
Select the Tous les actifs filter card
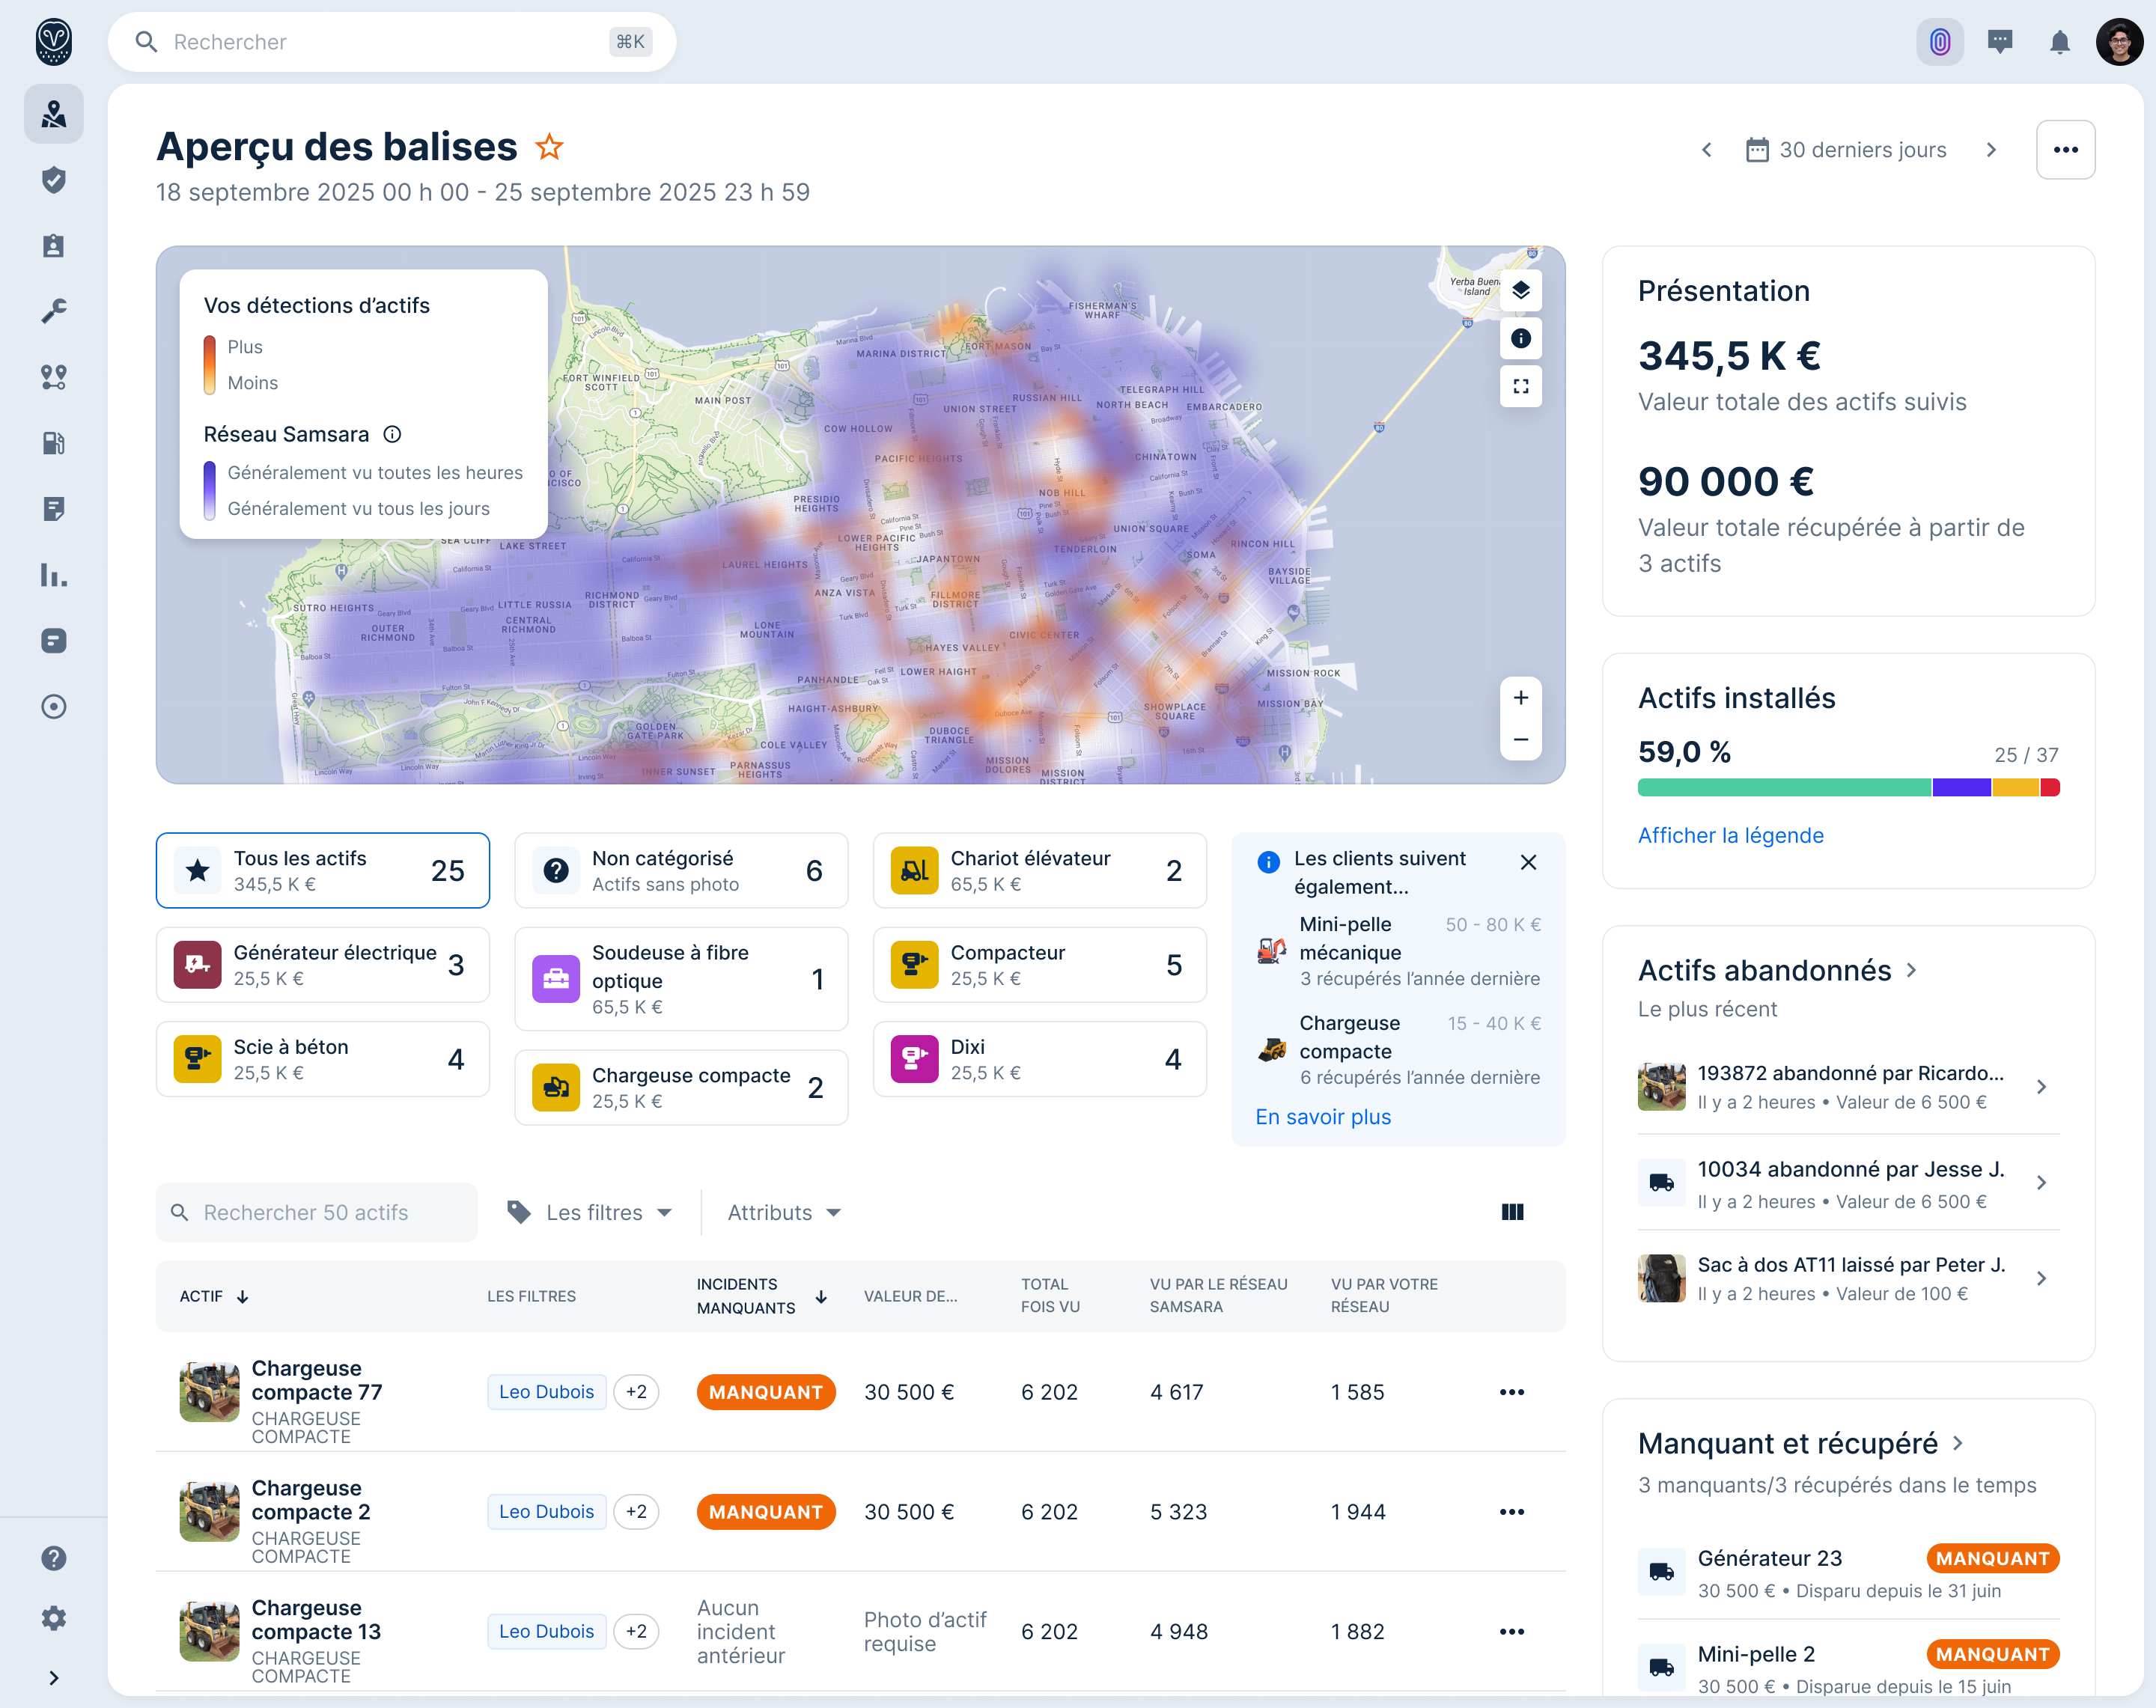(322, 870)
